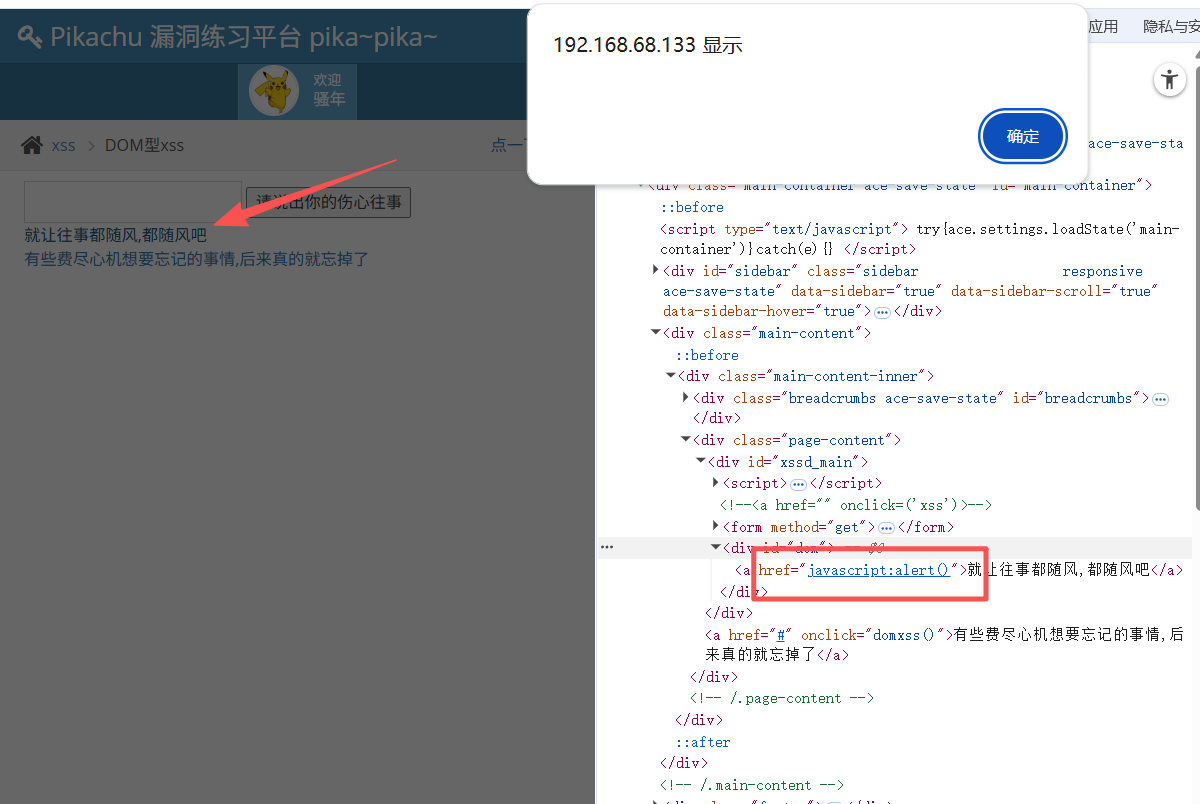This screenshot has height=804, width=1200.
Task: Select the <!-- /.page-content --> comment
Action: point(782,698)
